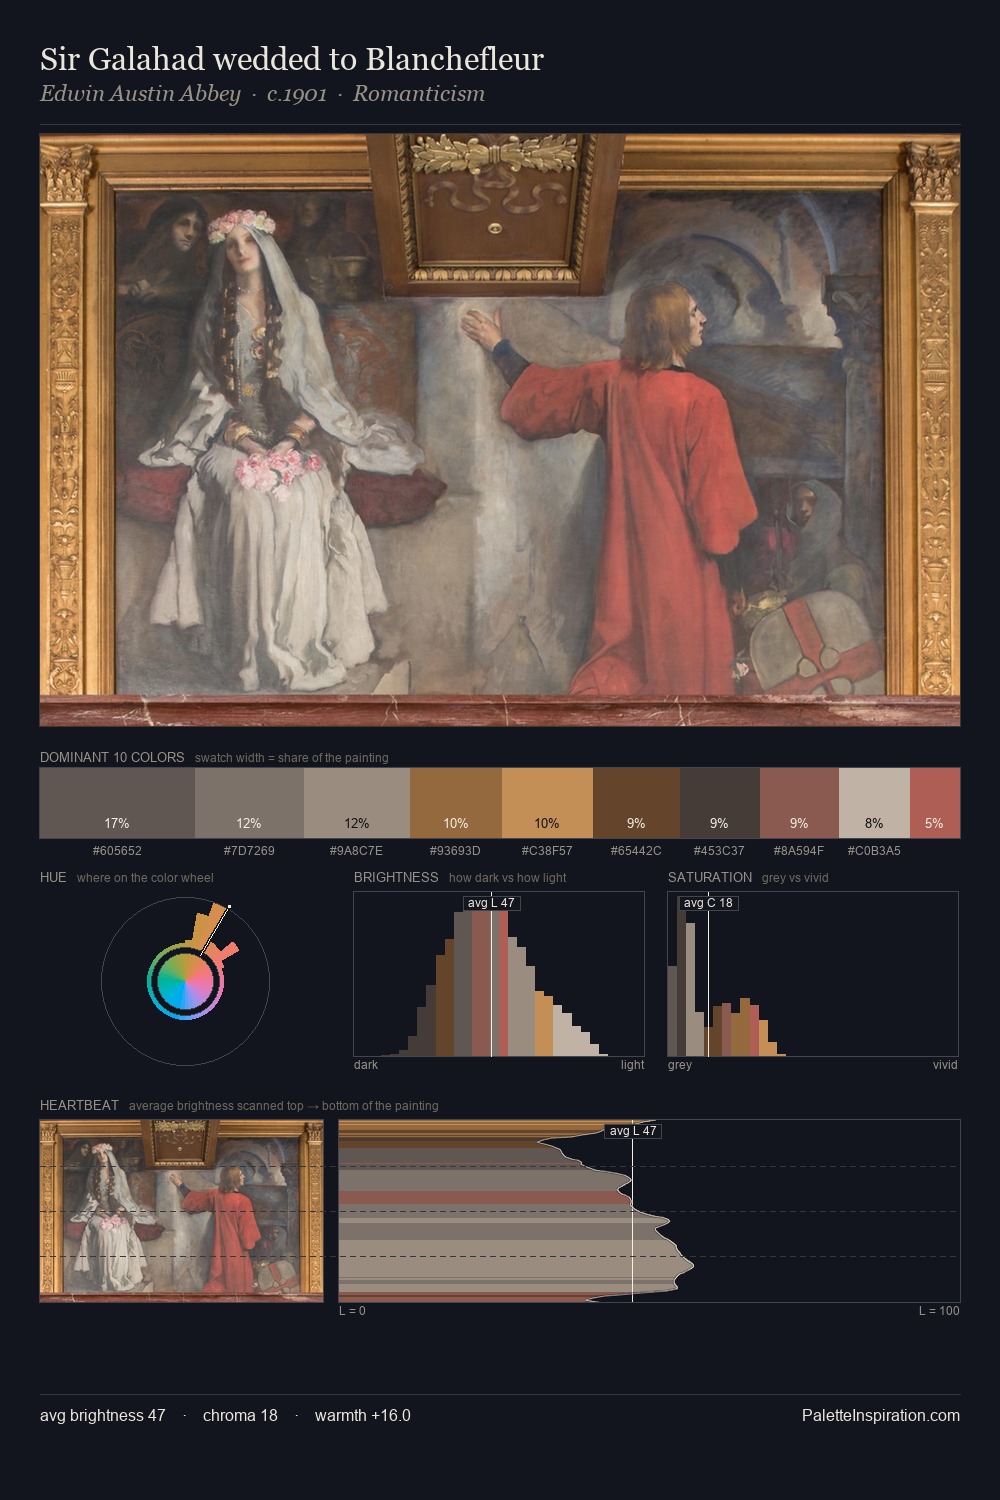
Task: Click the hex label #93693D
Action: [456, 851]
